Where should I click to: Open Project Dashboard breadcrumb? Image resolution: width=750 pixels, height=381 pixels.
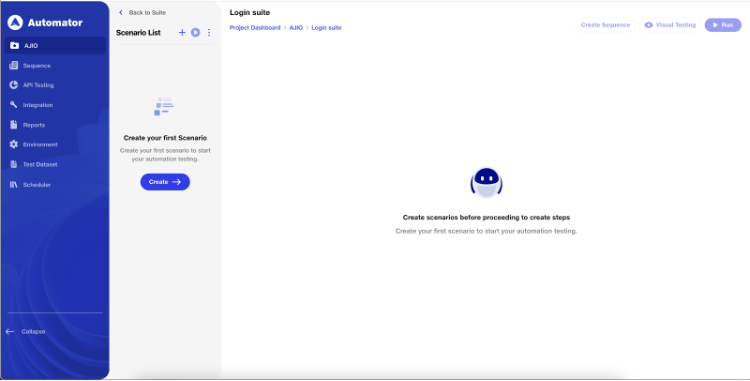[x=255, y=28]
